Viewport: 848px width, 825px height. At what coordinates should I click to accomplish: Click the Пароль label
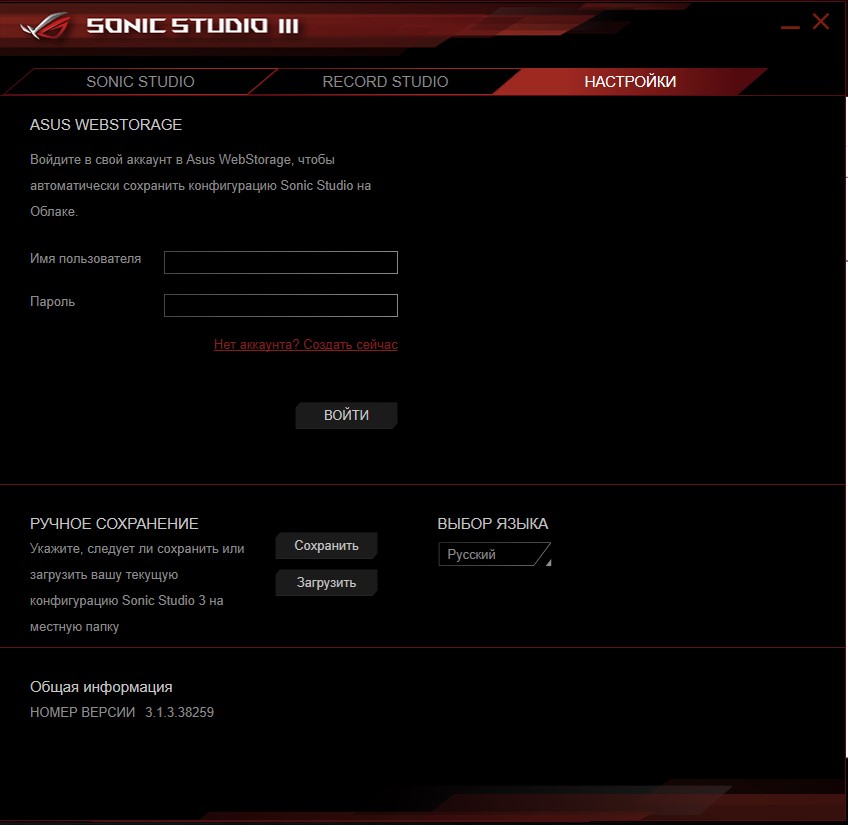coord(52,302)
